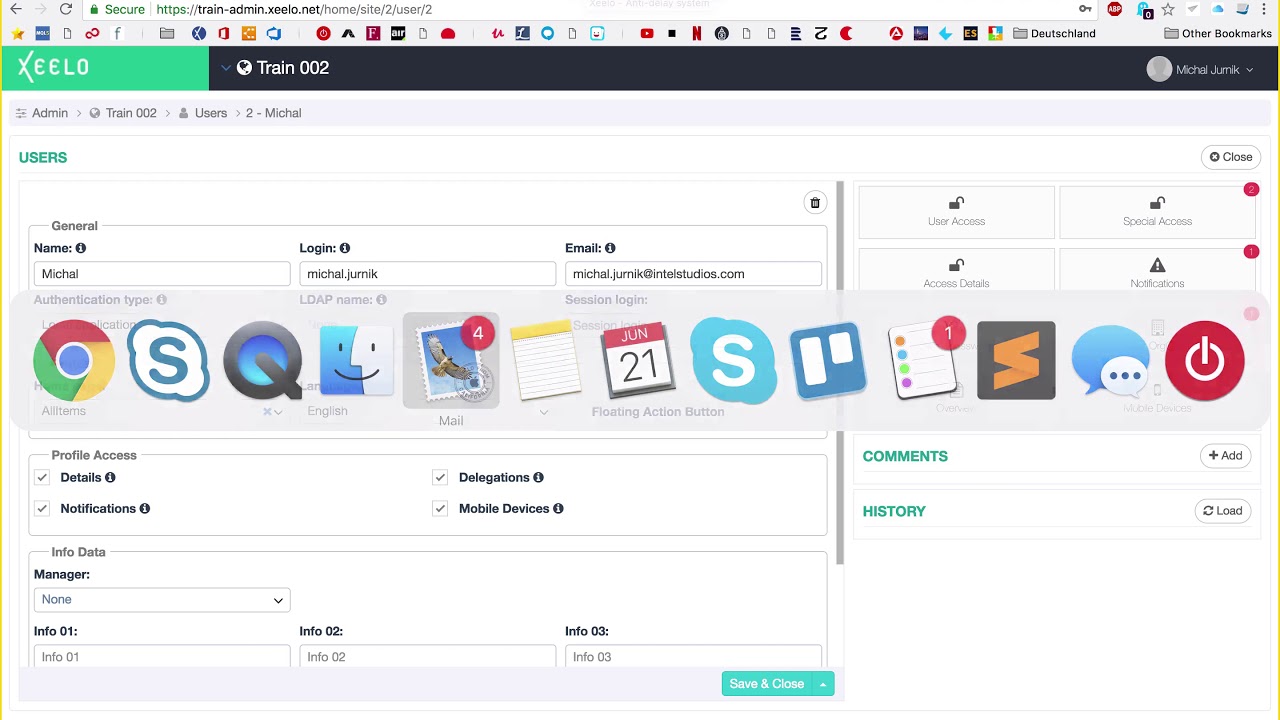Click the Email input field
This screenshot has height=720, width=1280.
click(693, 274)
